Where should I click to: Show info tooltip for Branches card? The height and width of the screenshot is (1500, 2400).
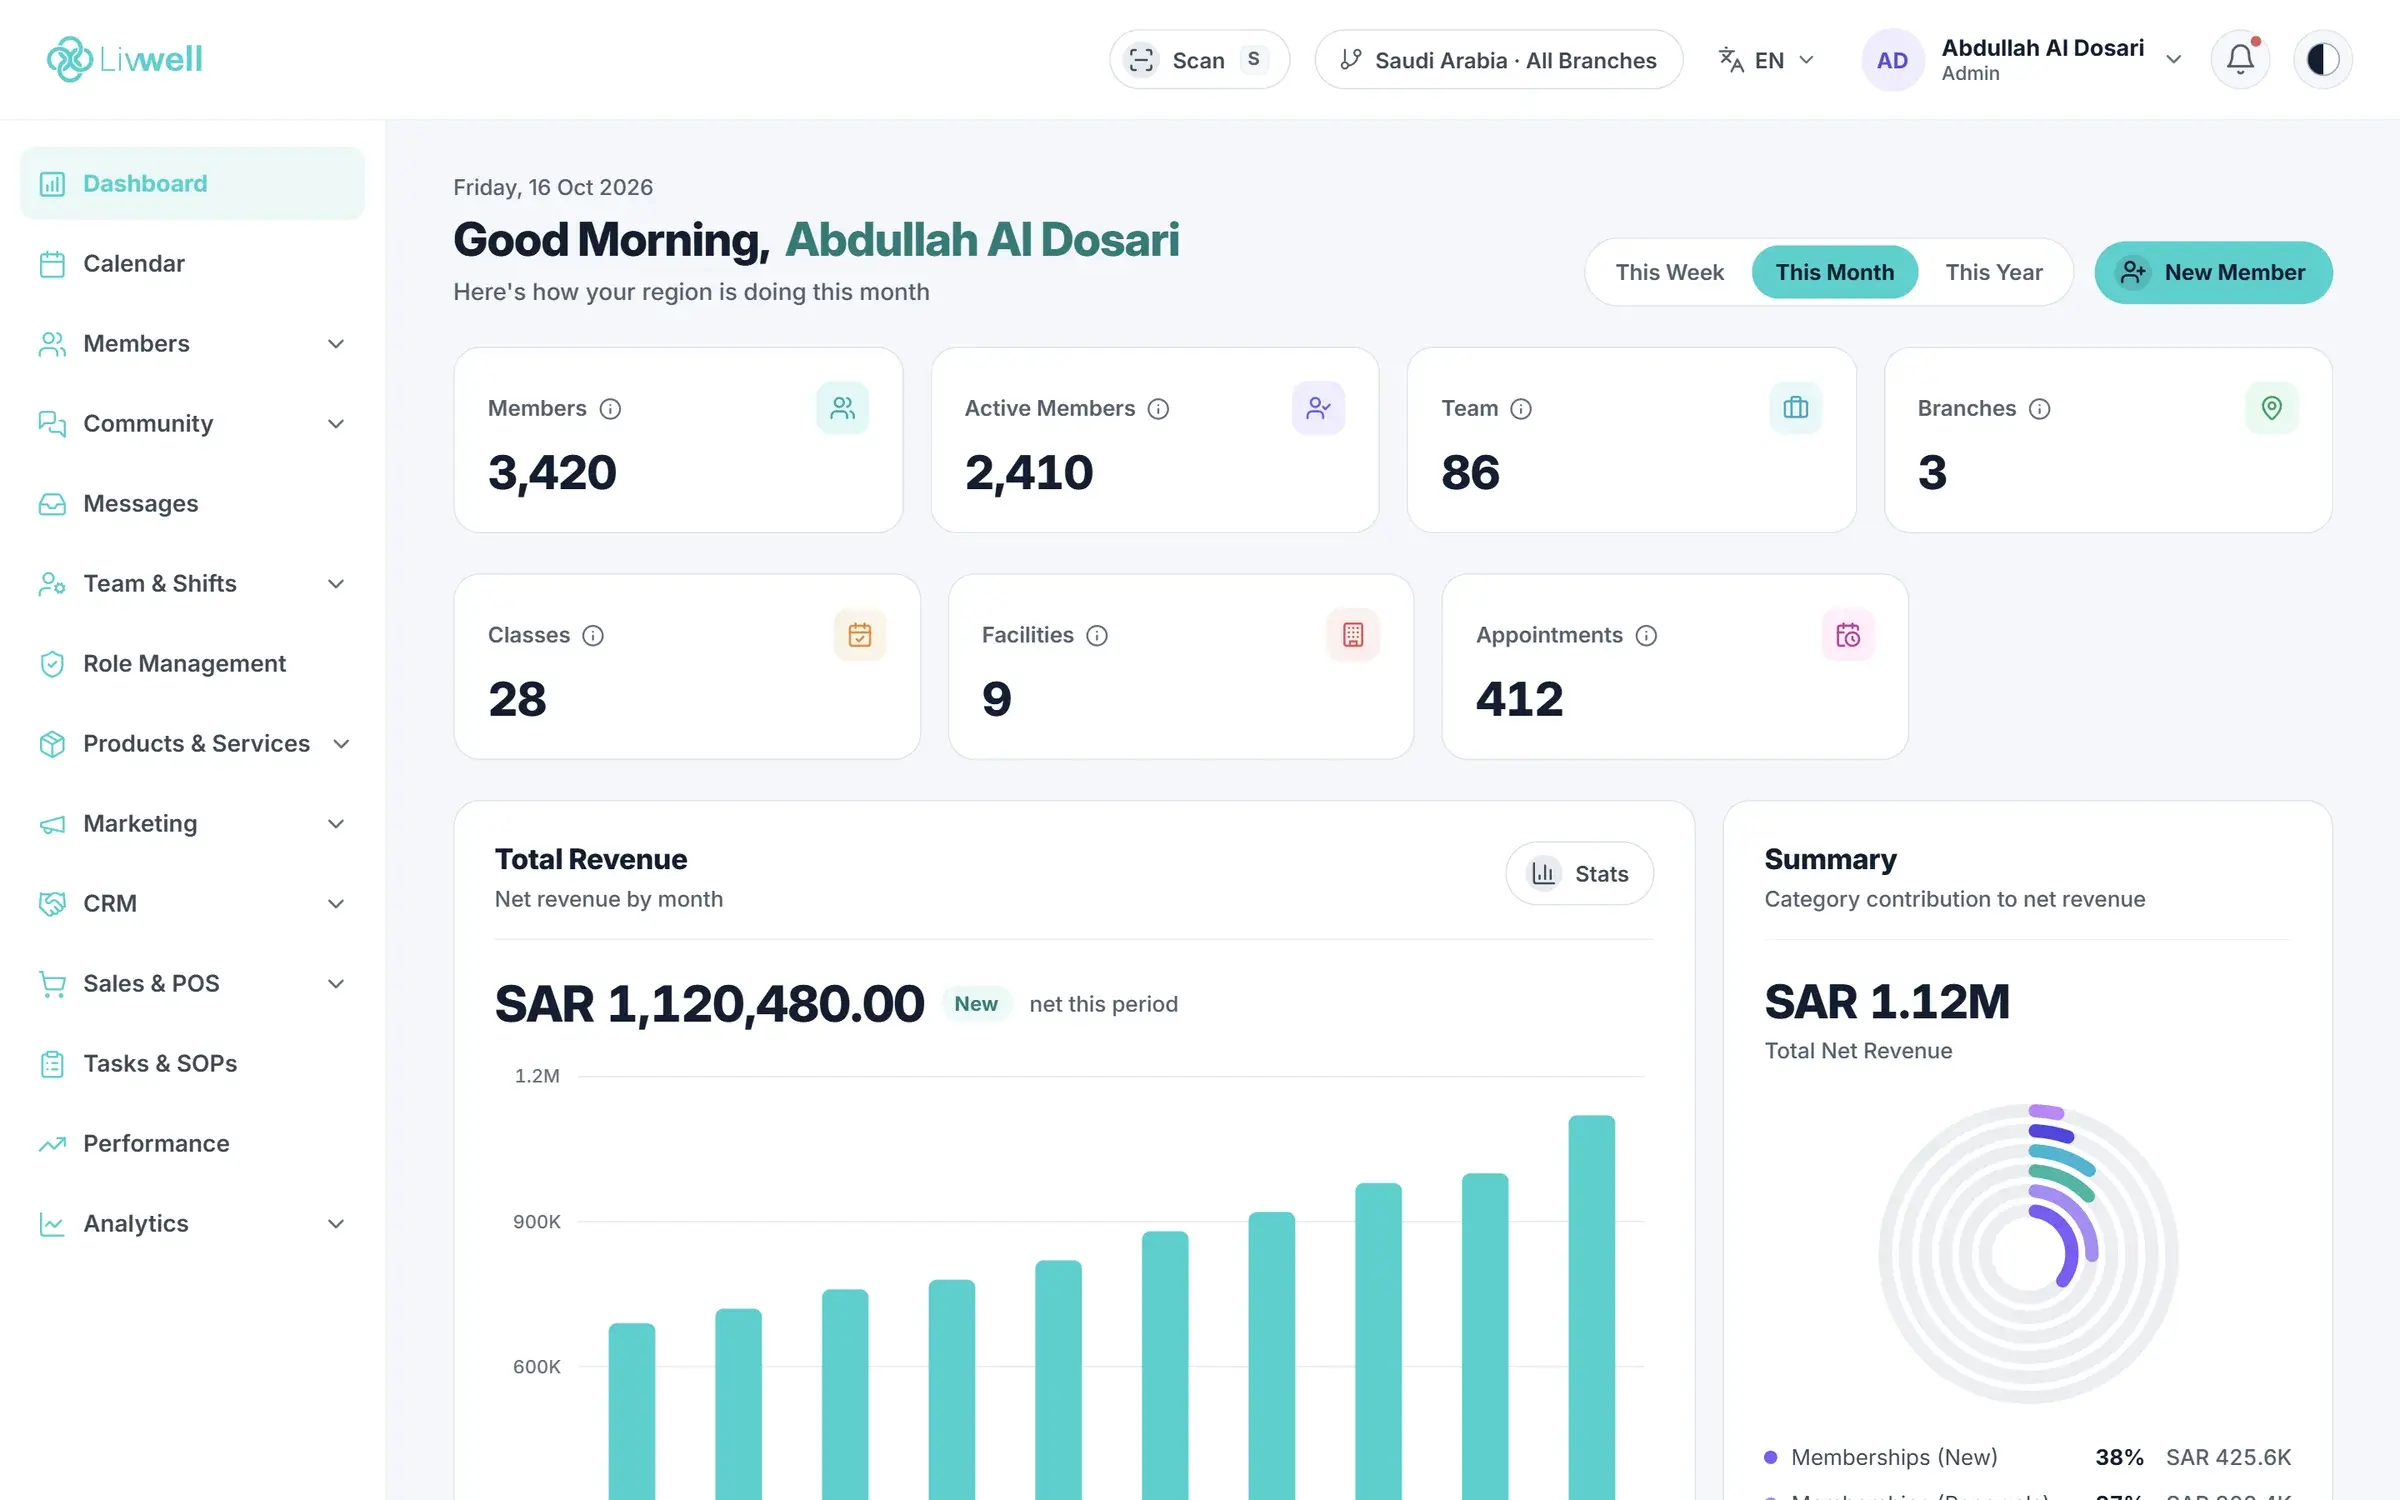[x=2039, y=409]
